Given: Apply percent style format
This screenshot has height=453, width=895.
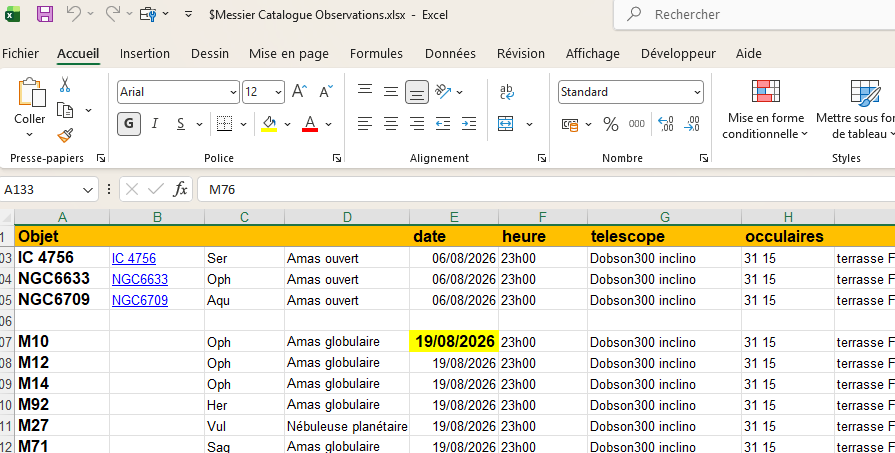Looking at the screenshot, I should tap(611, 124).
